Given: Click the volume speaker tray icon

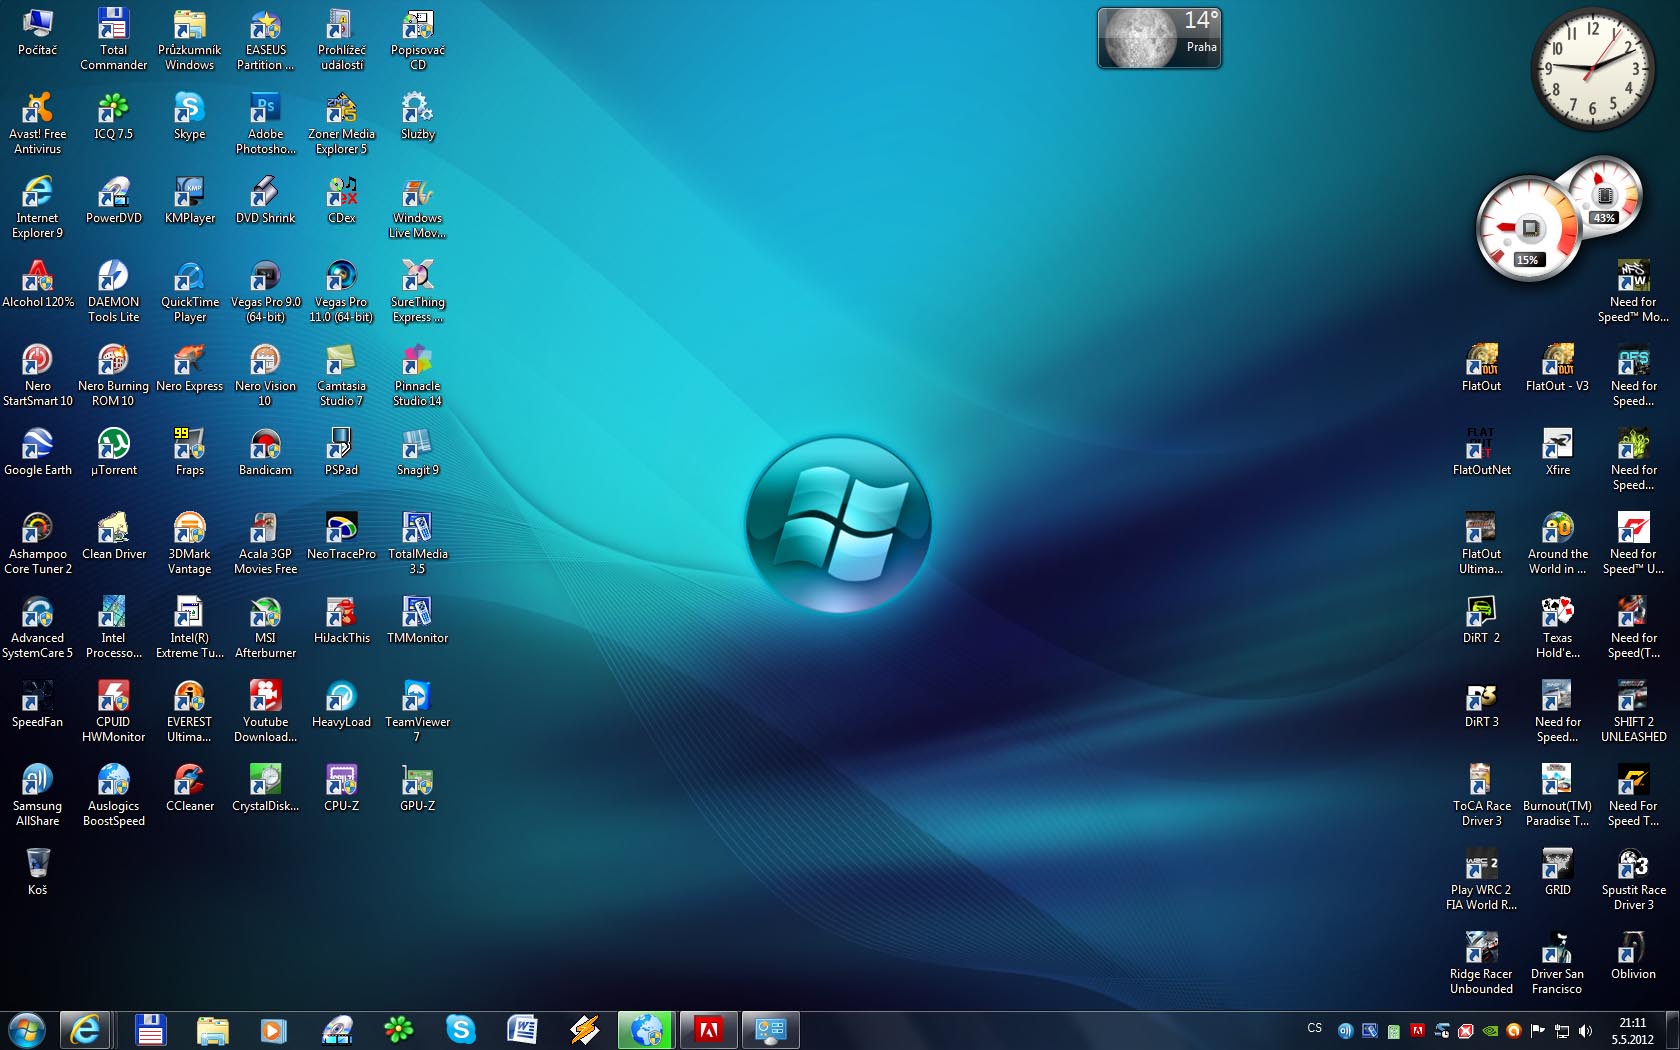Looking at the screenshot, I should [1585, 1031].
